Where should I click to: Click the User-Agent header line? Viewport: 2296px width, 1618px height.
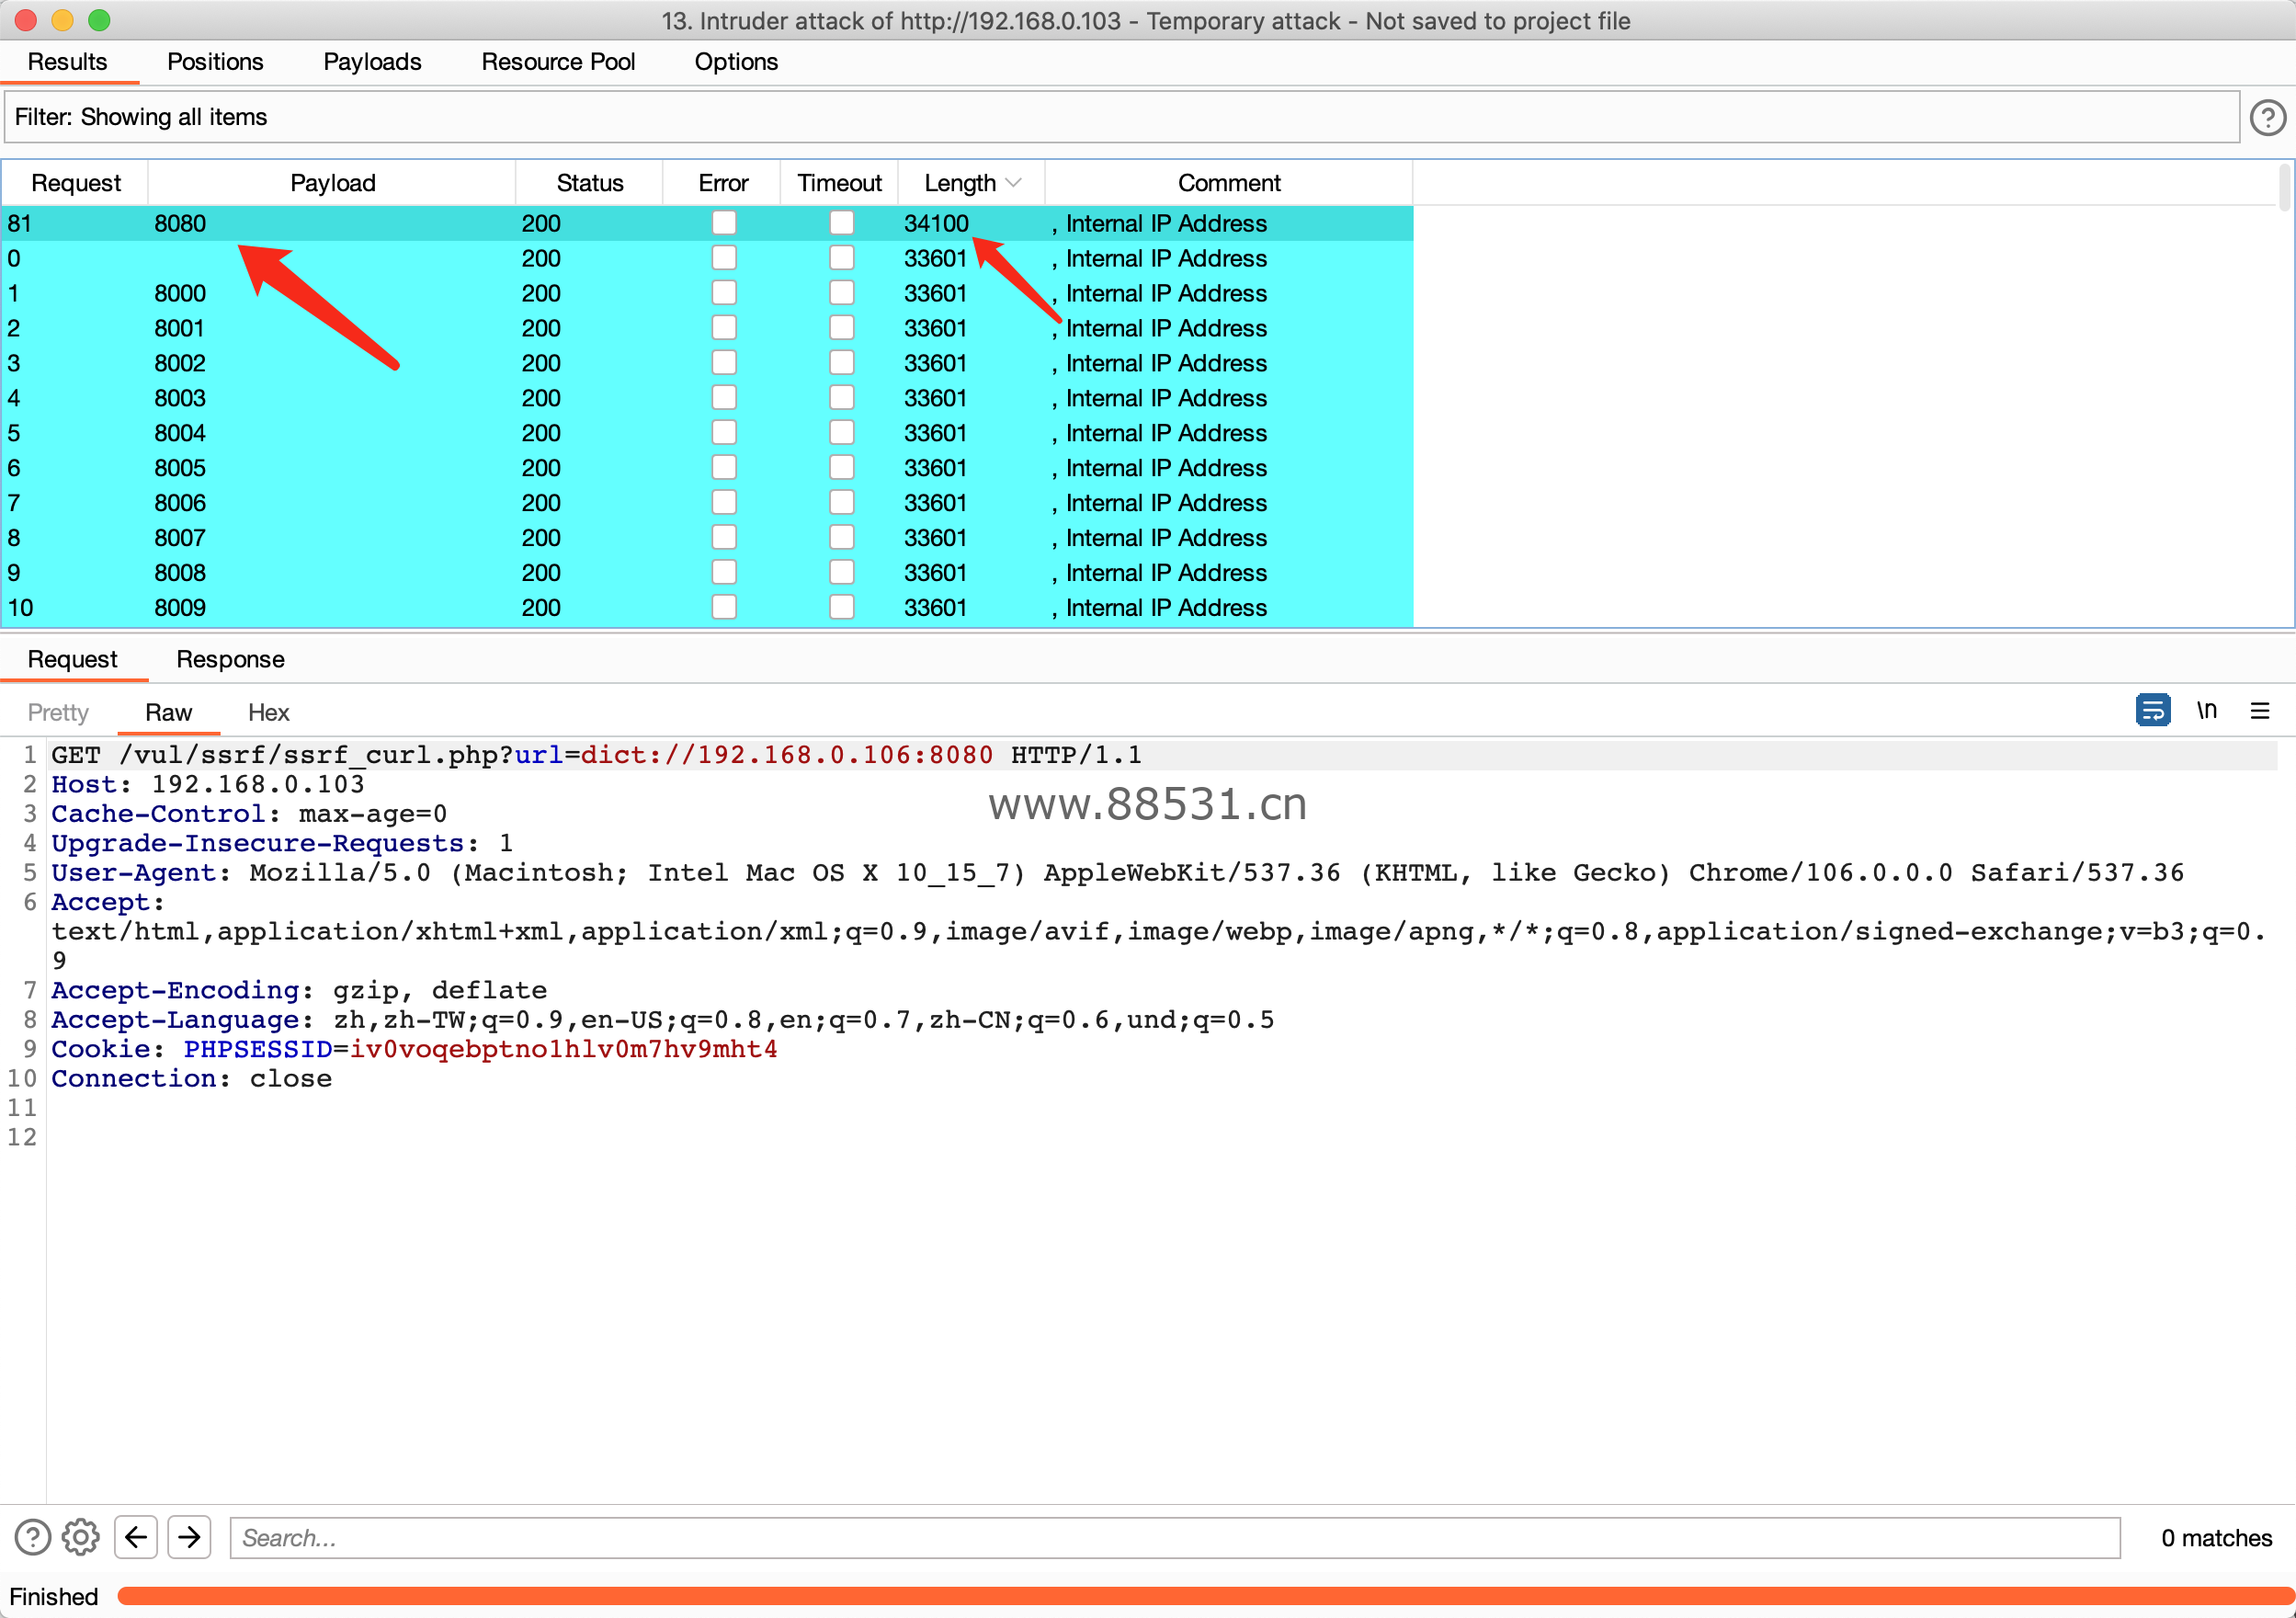click(x=1117, y=872)
